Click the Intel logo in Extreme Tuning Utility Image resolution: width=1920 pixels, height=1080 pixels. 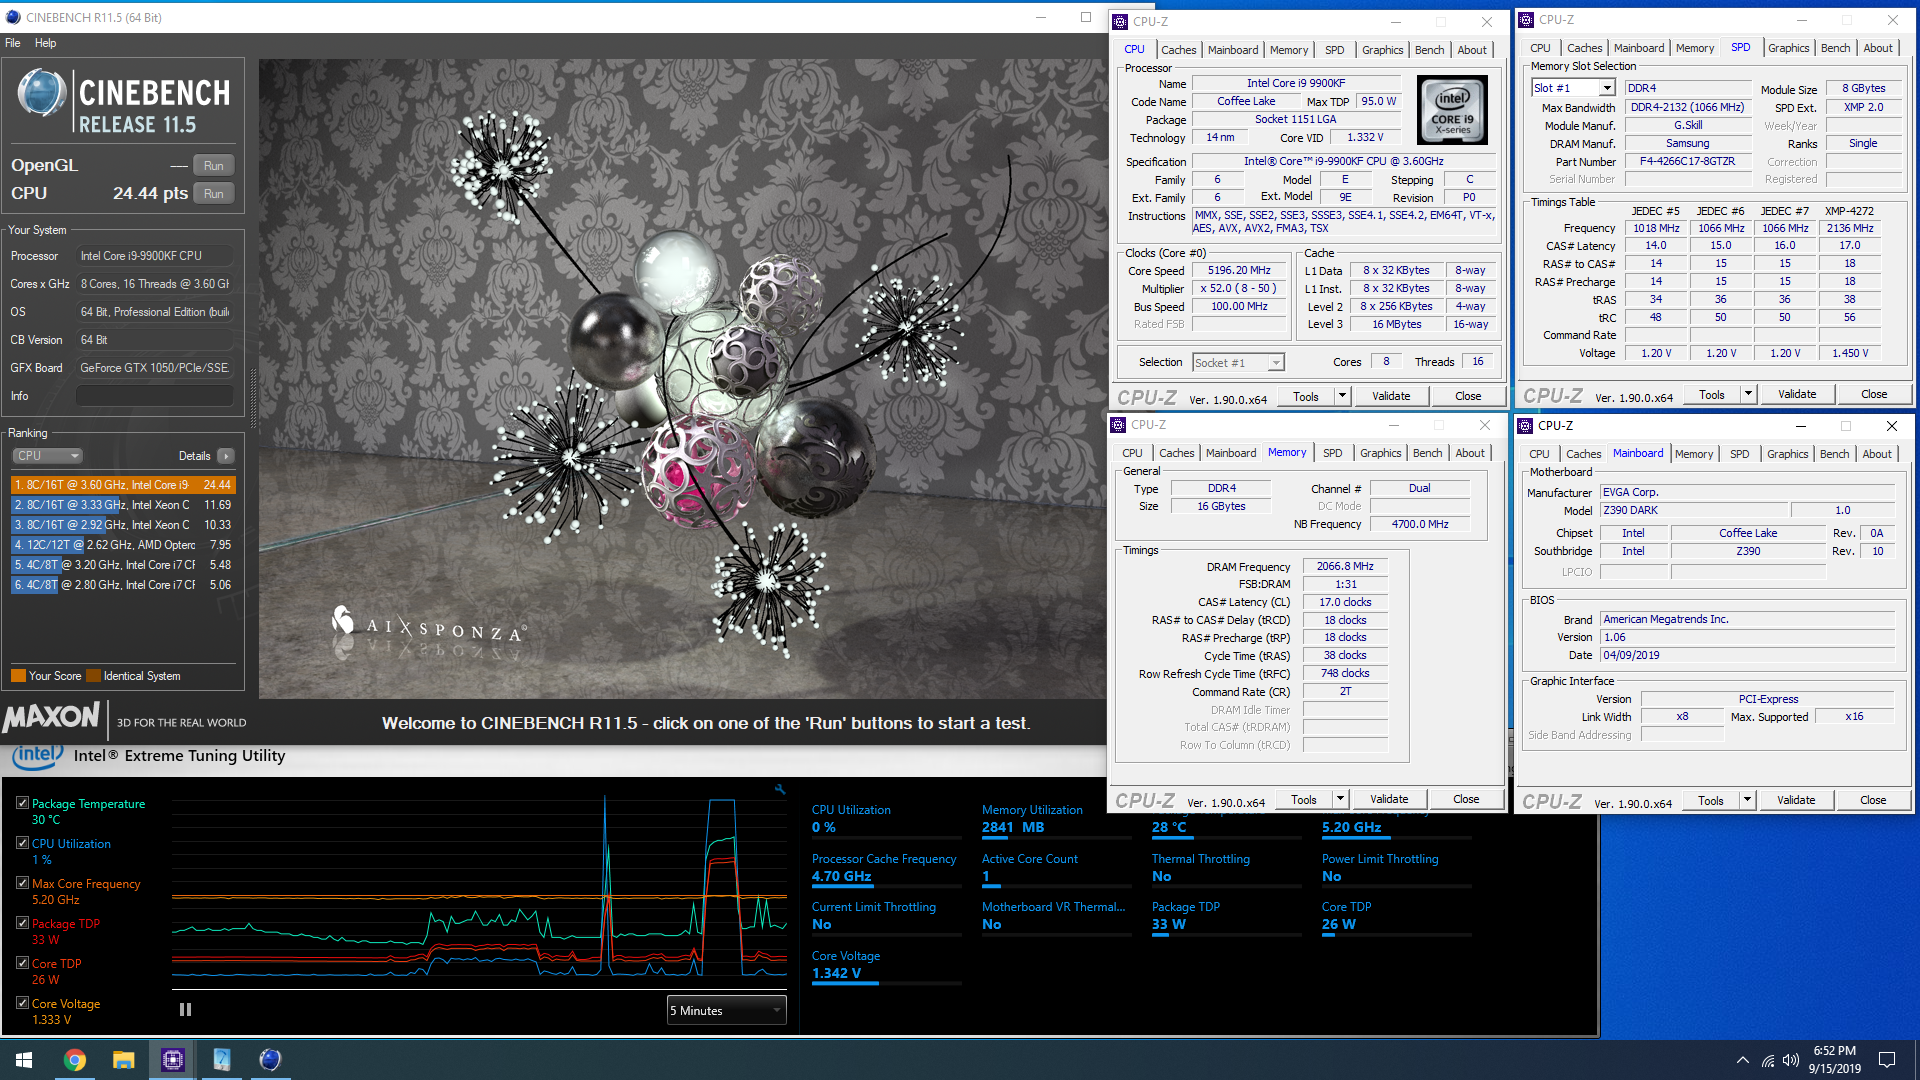(x=37, y=756)
